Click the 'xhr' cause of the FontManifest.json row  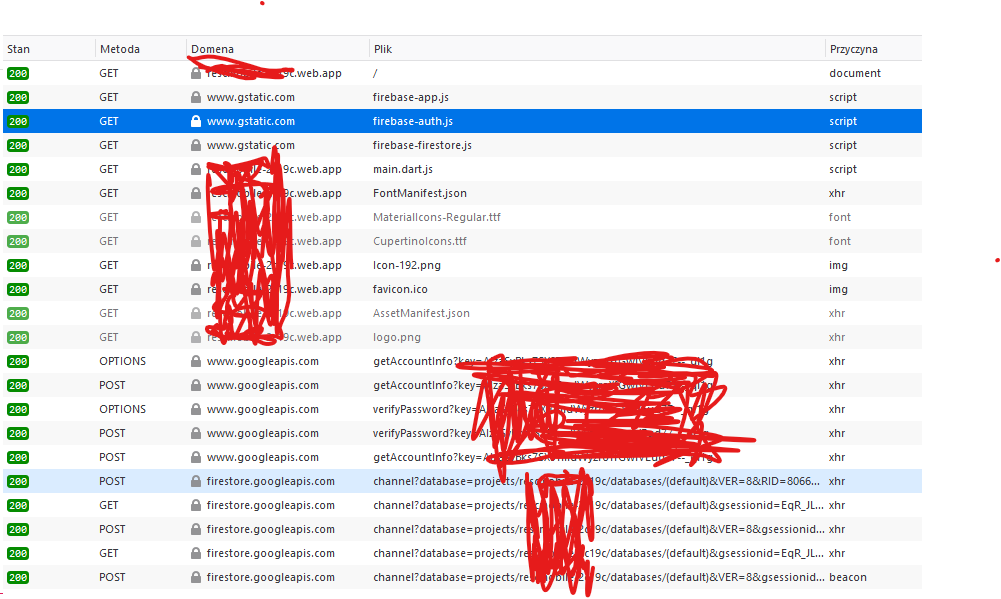[837, 193]
